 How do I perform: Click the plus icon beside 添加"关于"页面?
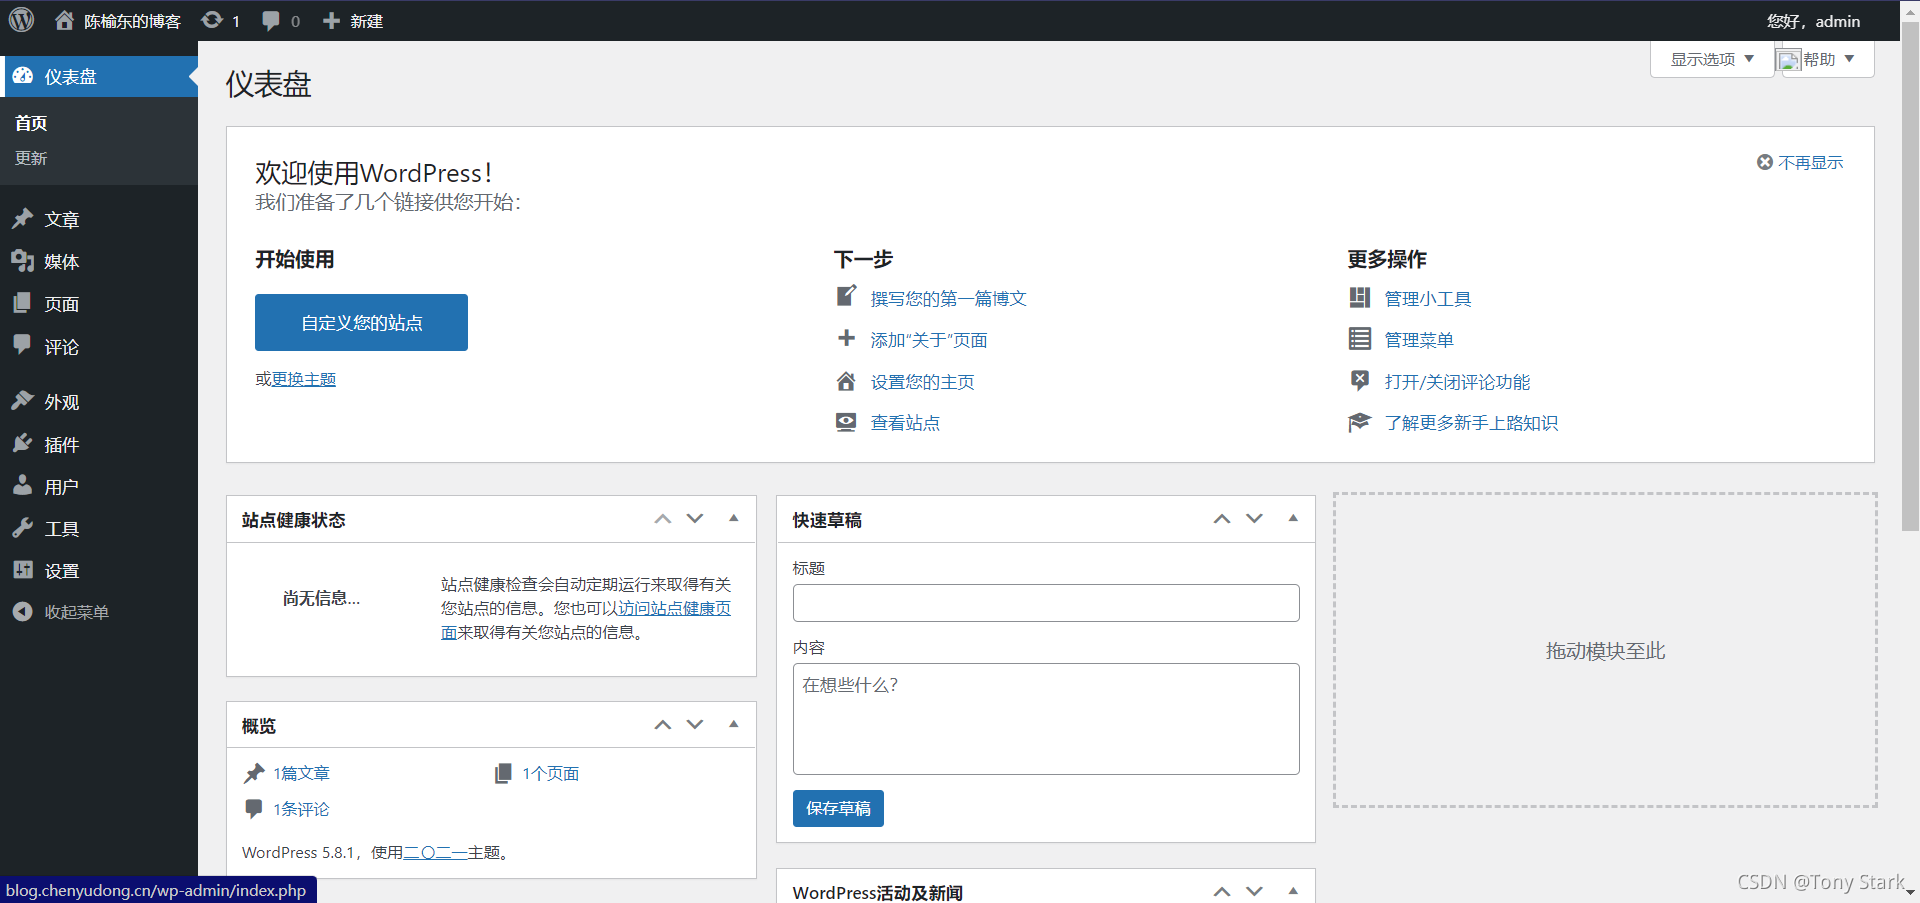click(x=846, y=339)
